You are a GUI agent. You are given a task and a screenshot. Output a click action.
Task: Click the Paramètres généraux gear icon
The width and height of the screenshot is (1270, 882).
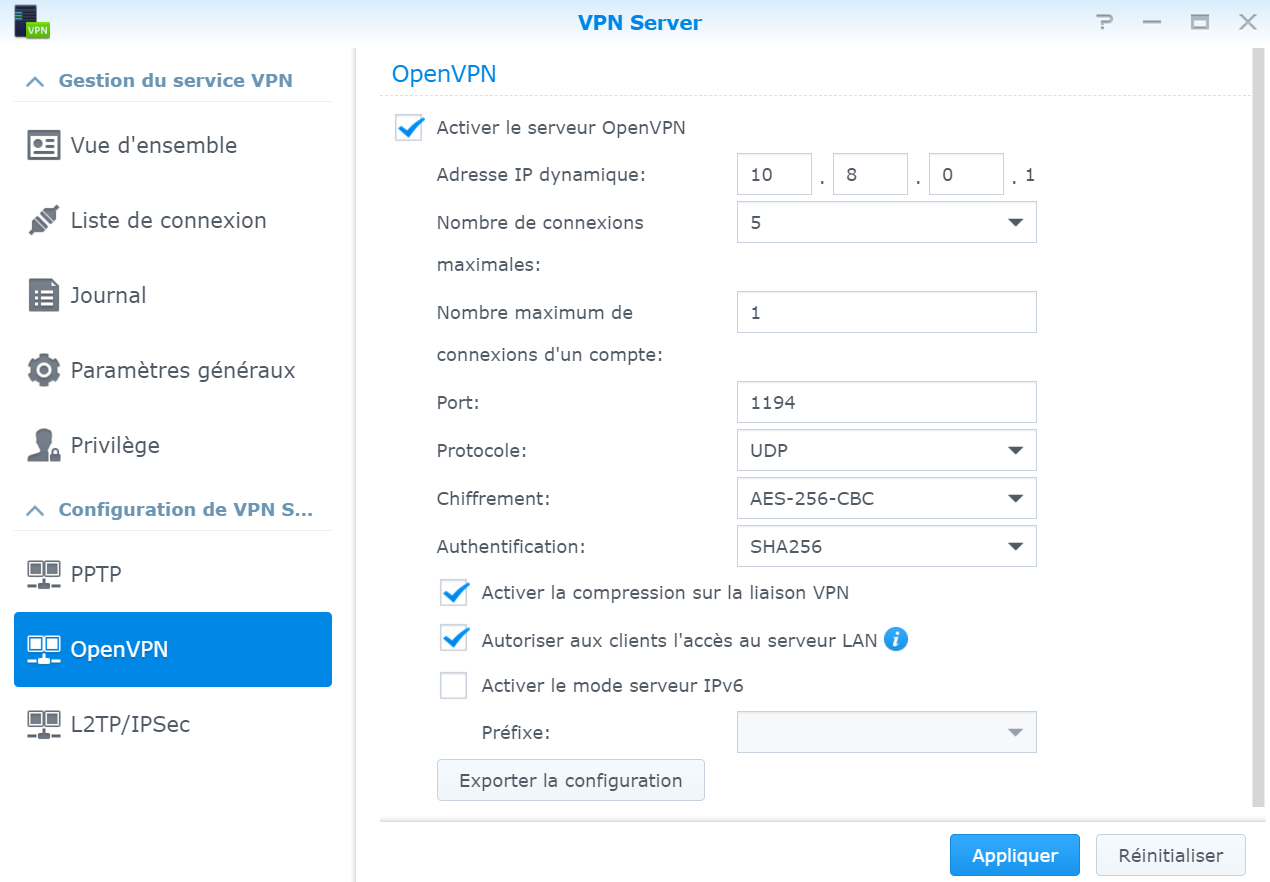tap(43, 371)
